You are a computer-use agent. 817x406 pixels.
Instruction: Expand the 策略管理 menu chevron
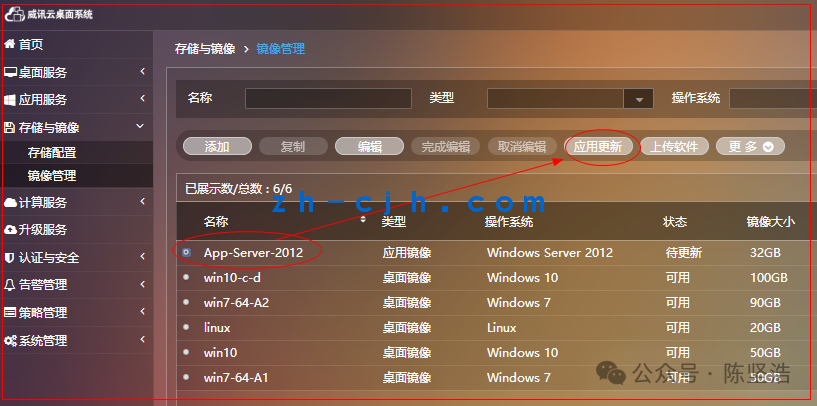[x=142, y=312]
